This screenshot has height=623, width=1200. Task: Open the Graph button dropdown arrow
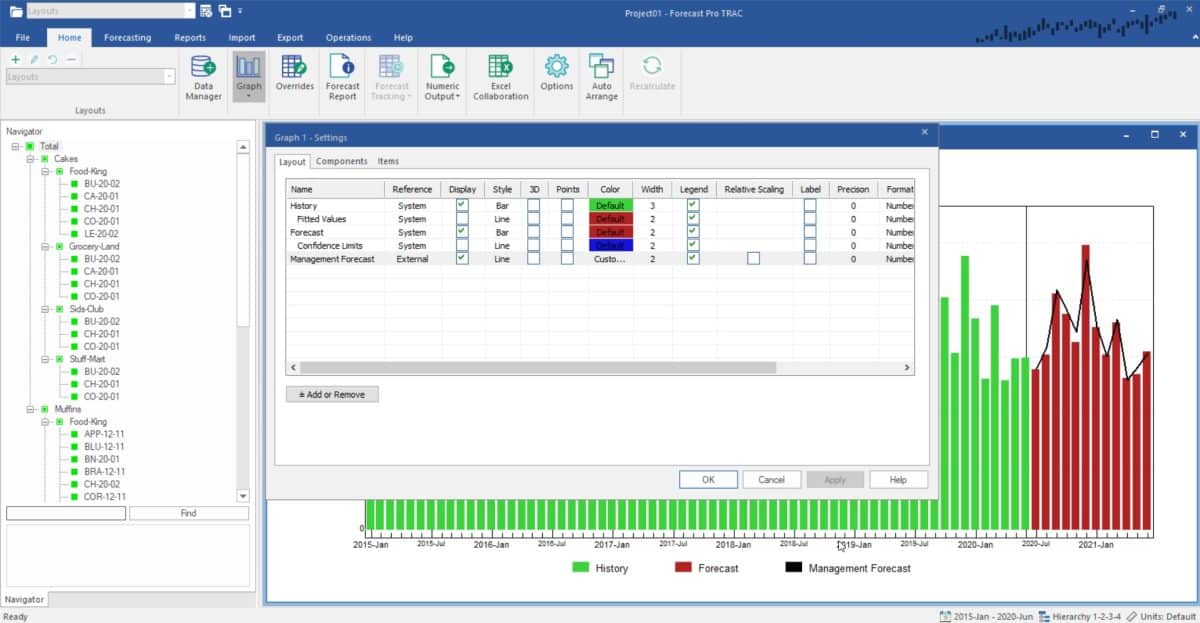tap(249, 97)
